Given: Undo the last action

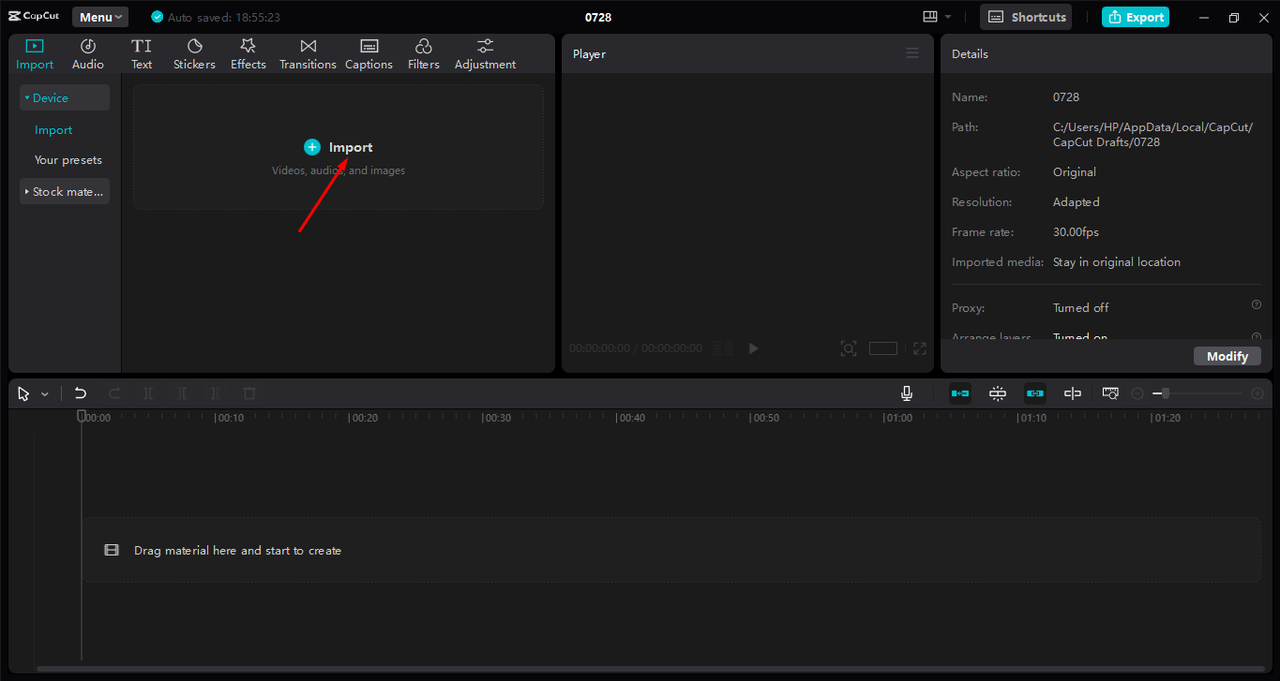Looking at the screenshot, I should coord(81,394).
